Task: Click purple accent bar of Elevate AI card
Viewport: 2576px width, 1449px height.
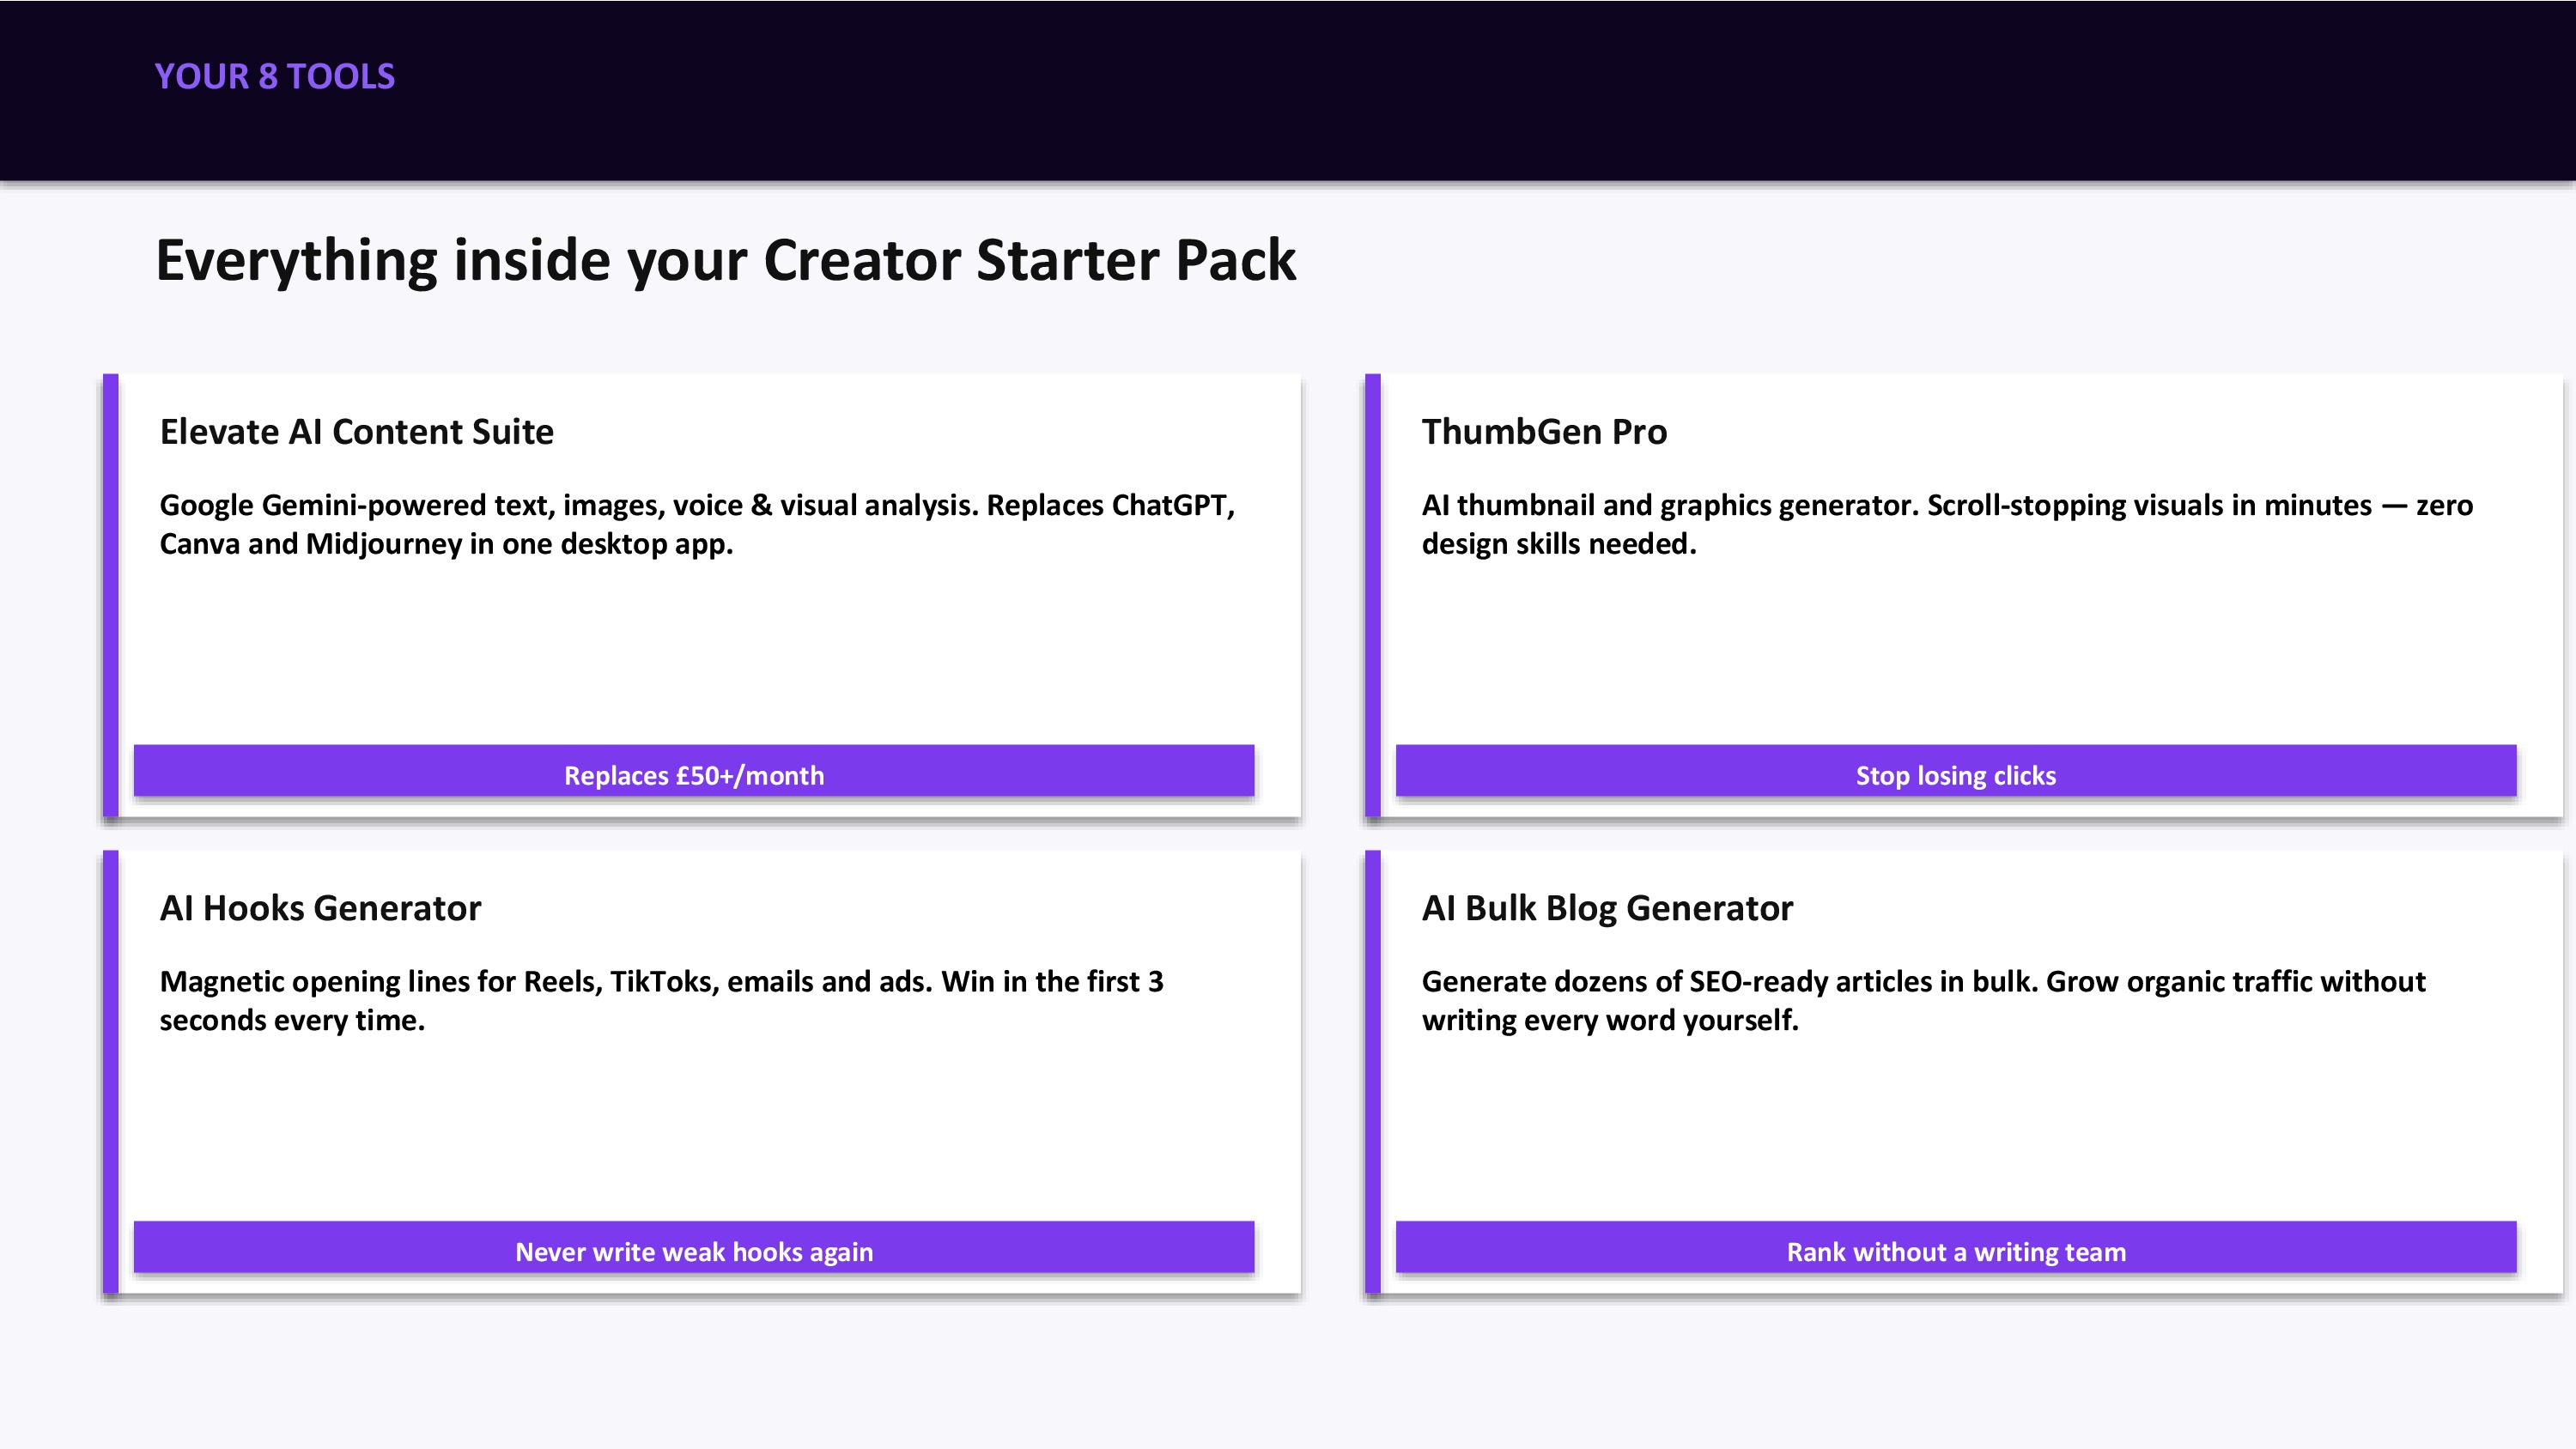Action: click(111, 595)
